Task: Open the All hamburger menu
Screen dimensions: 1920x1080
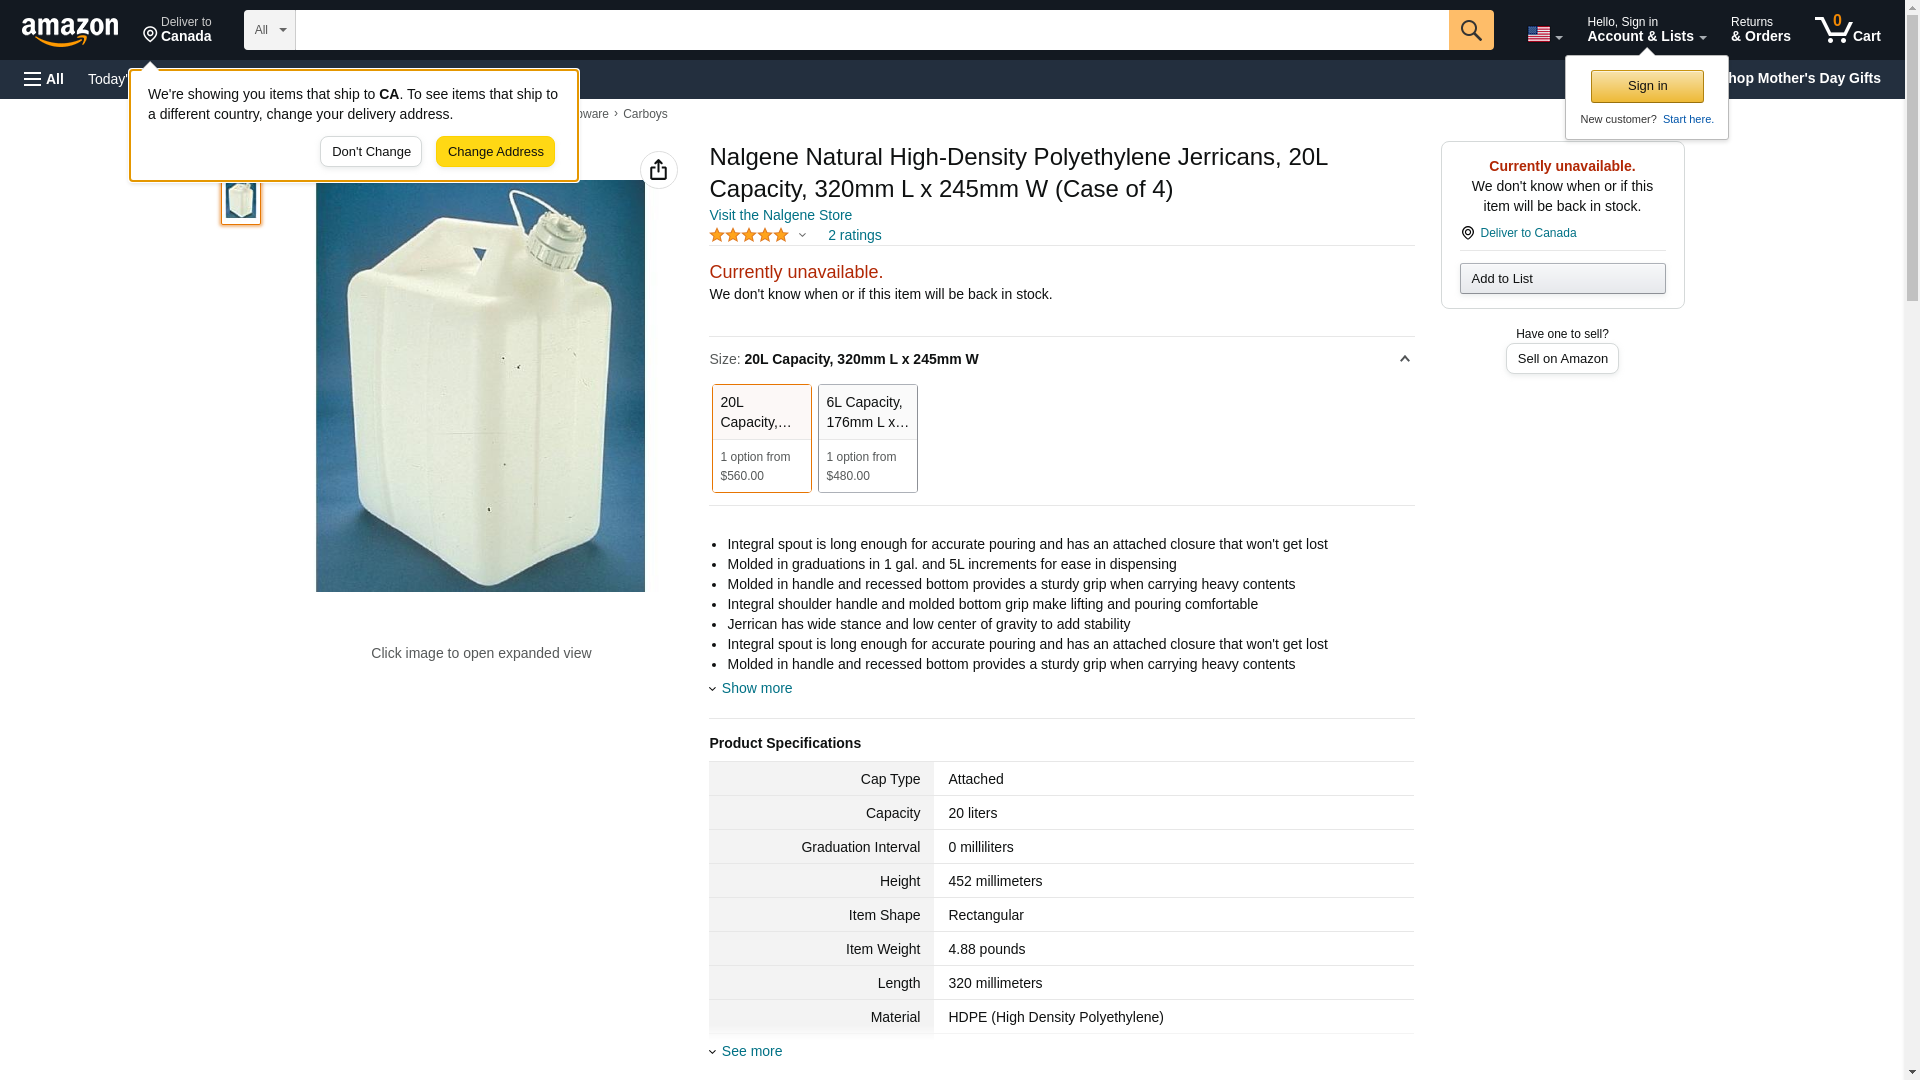Action: (44, 79)
